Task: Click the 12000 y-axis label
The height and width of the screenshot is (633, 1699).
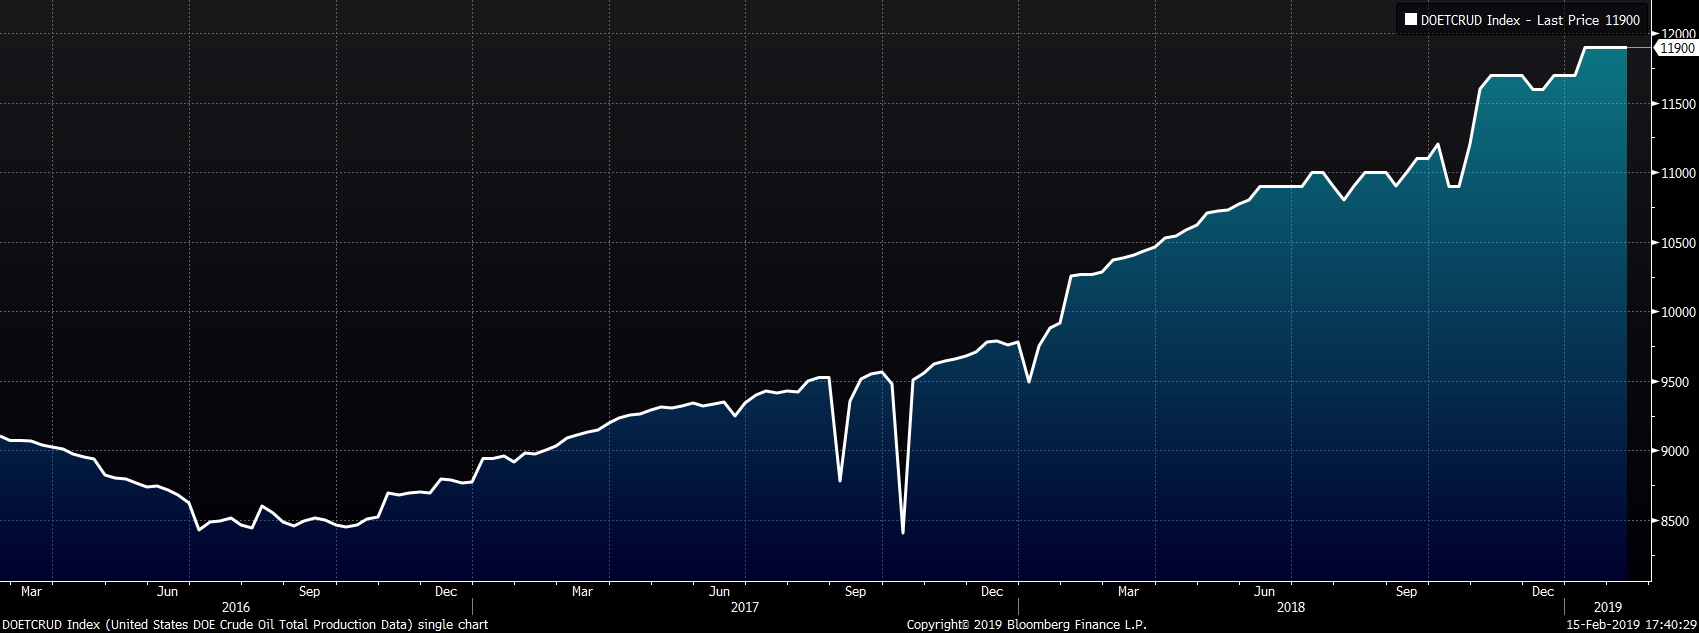Action: point(1678,34)
